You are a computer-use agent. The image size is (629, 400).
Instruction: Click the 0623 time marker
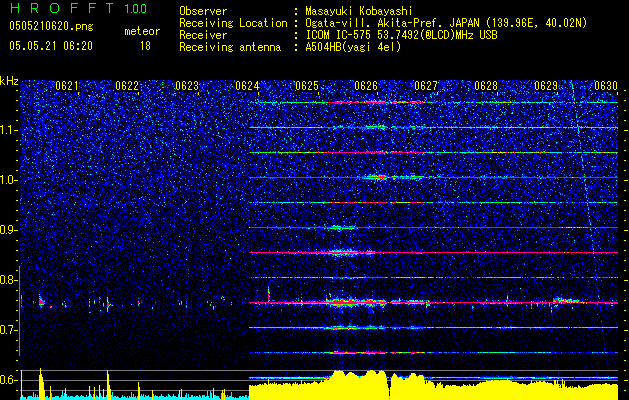tap(187, 86)
